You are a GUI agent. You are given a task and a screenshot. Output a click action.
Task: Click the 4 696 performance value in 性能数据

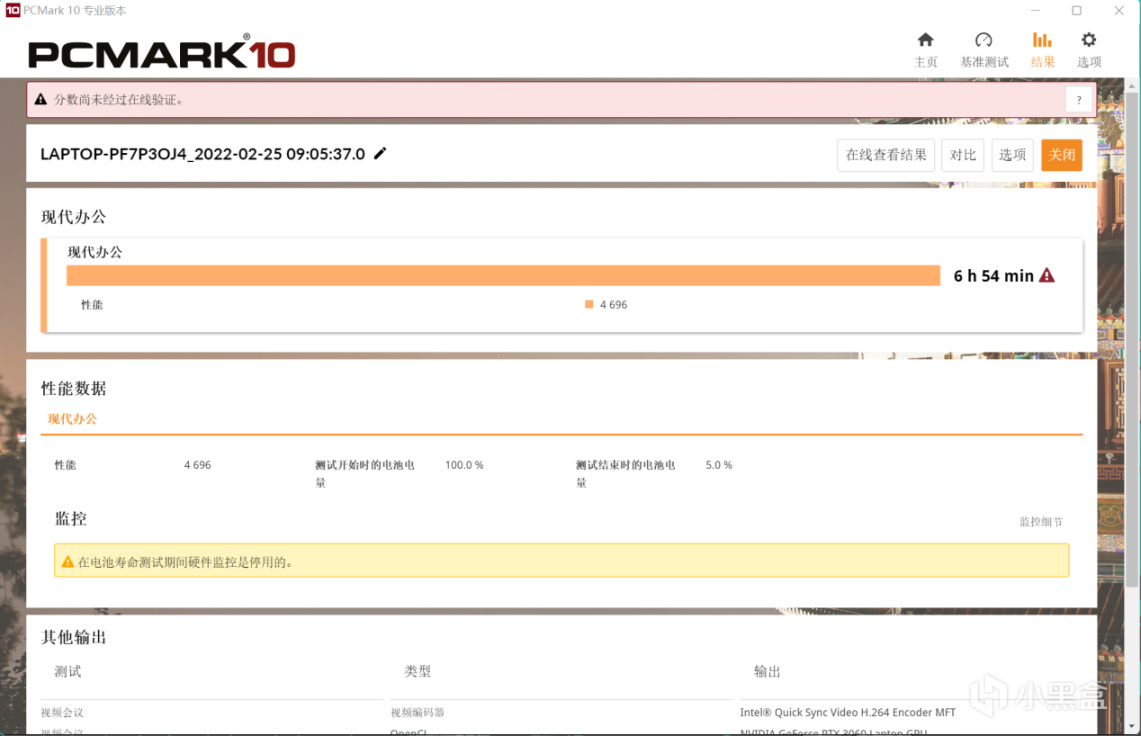pyautogui.click(x=197, y=464)
